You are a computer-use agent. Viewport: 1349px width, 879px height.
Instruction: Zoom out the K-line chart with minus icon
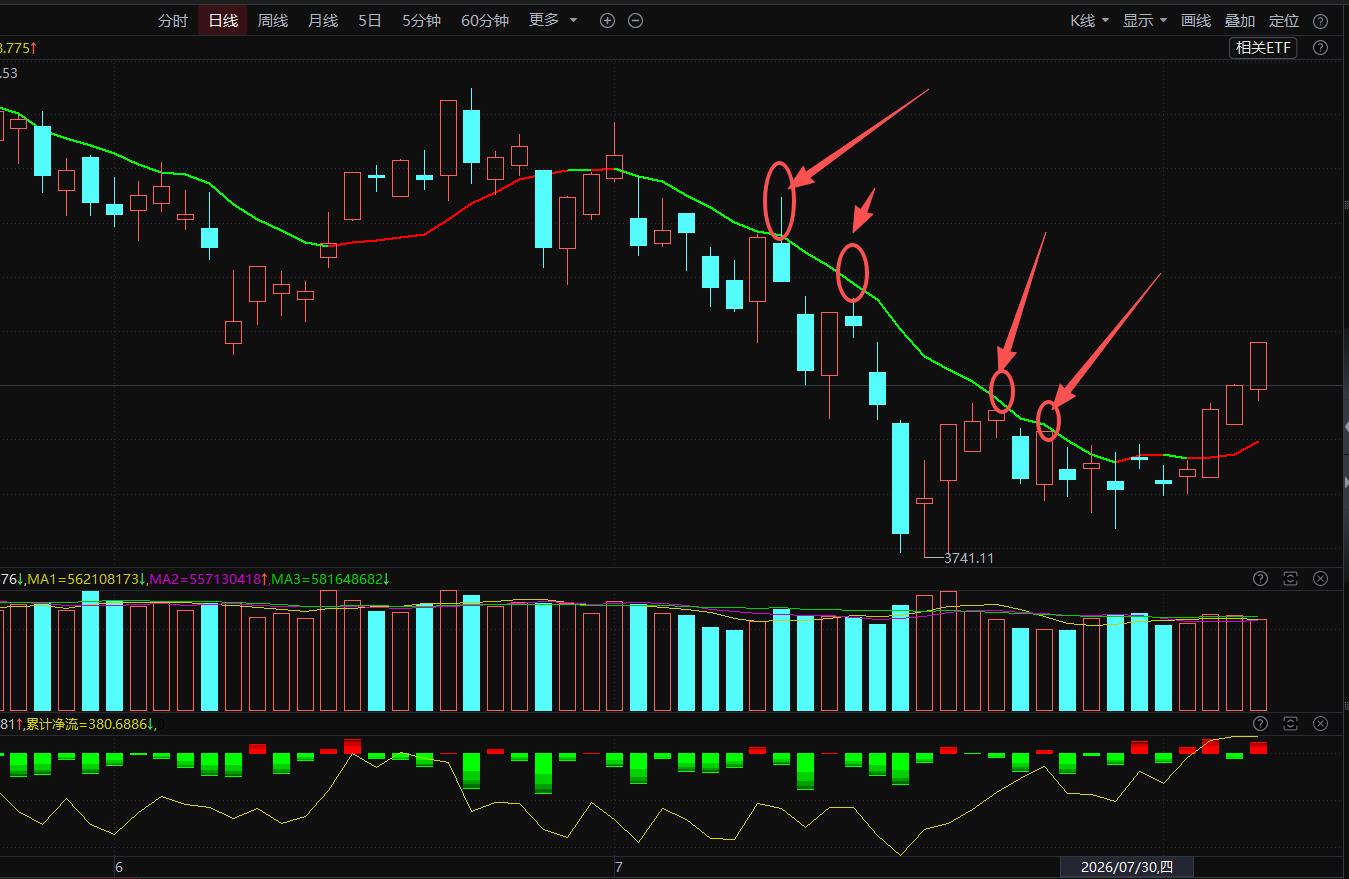pyautogui.click(x=635, y=21)
